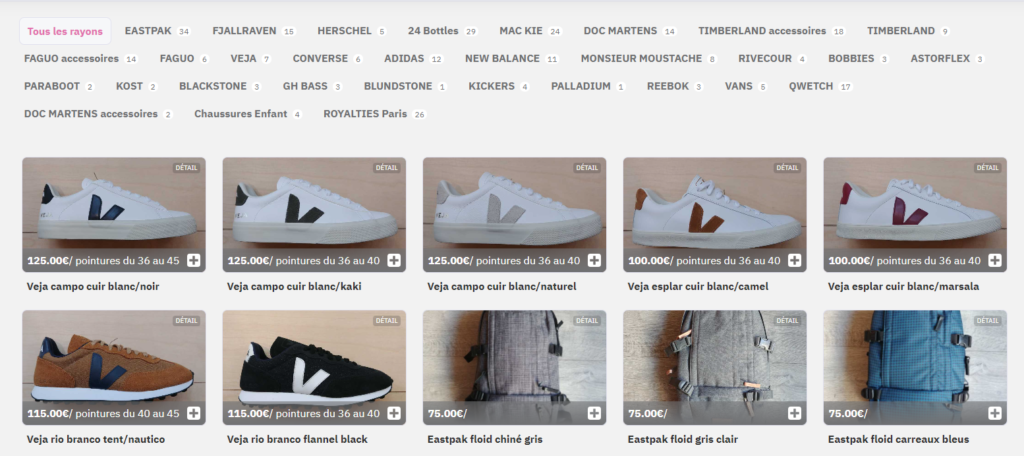The image size is (1024, 456).
Task: View DÉTAIL of Veja esplar blanc/camel
Action: pyautogui.click(x=787, y=168)
